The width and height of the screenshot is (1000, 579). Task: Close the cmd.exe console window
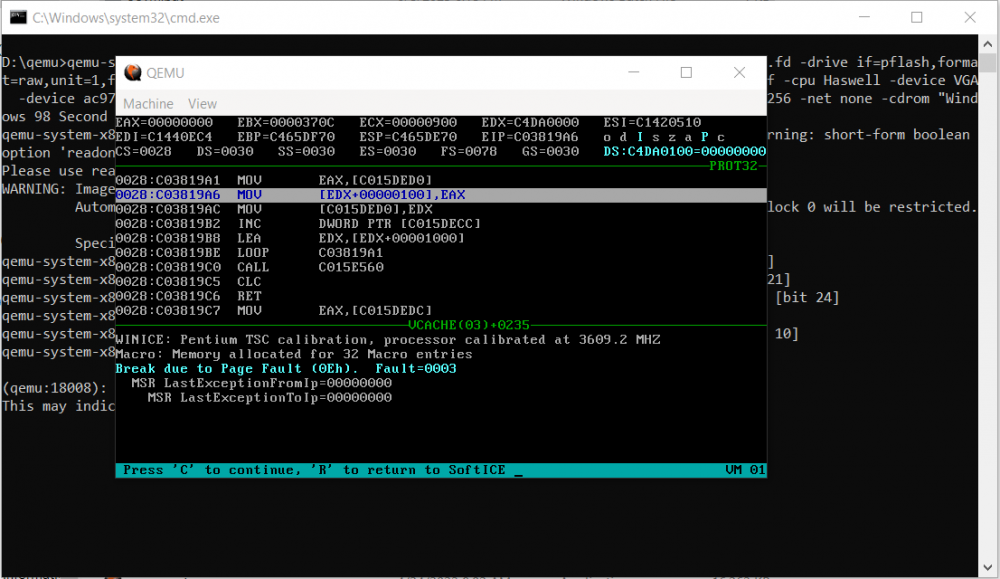[970, 18]
